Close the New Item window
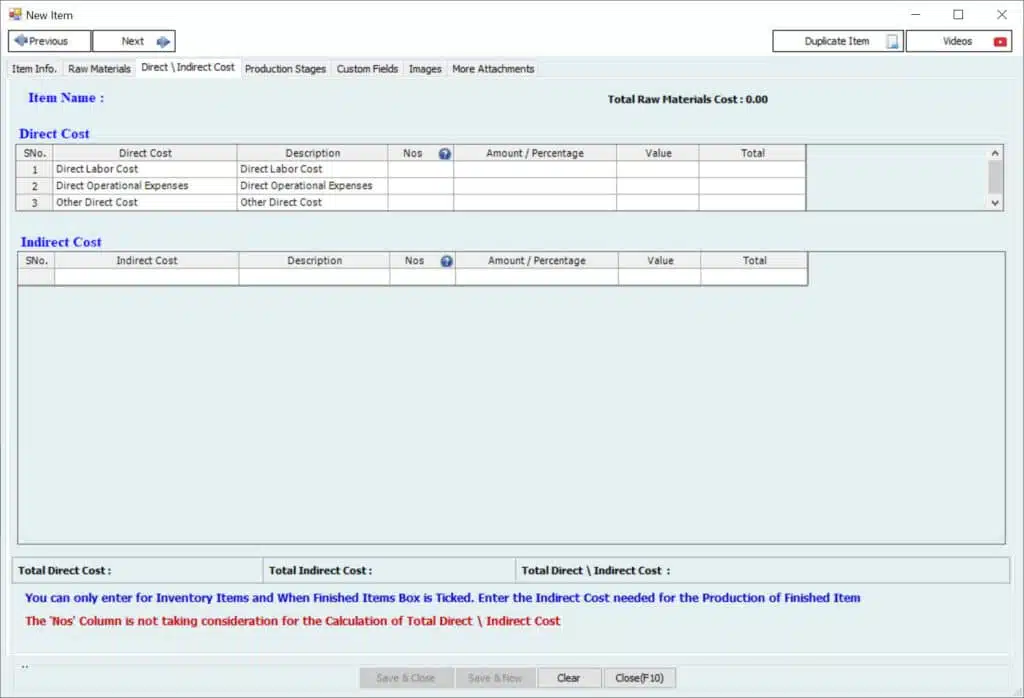The height and width of the screenshot is (698, 1024). pyautogui.click(x=1002, y=14)
